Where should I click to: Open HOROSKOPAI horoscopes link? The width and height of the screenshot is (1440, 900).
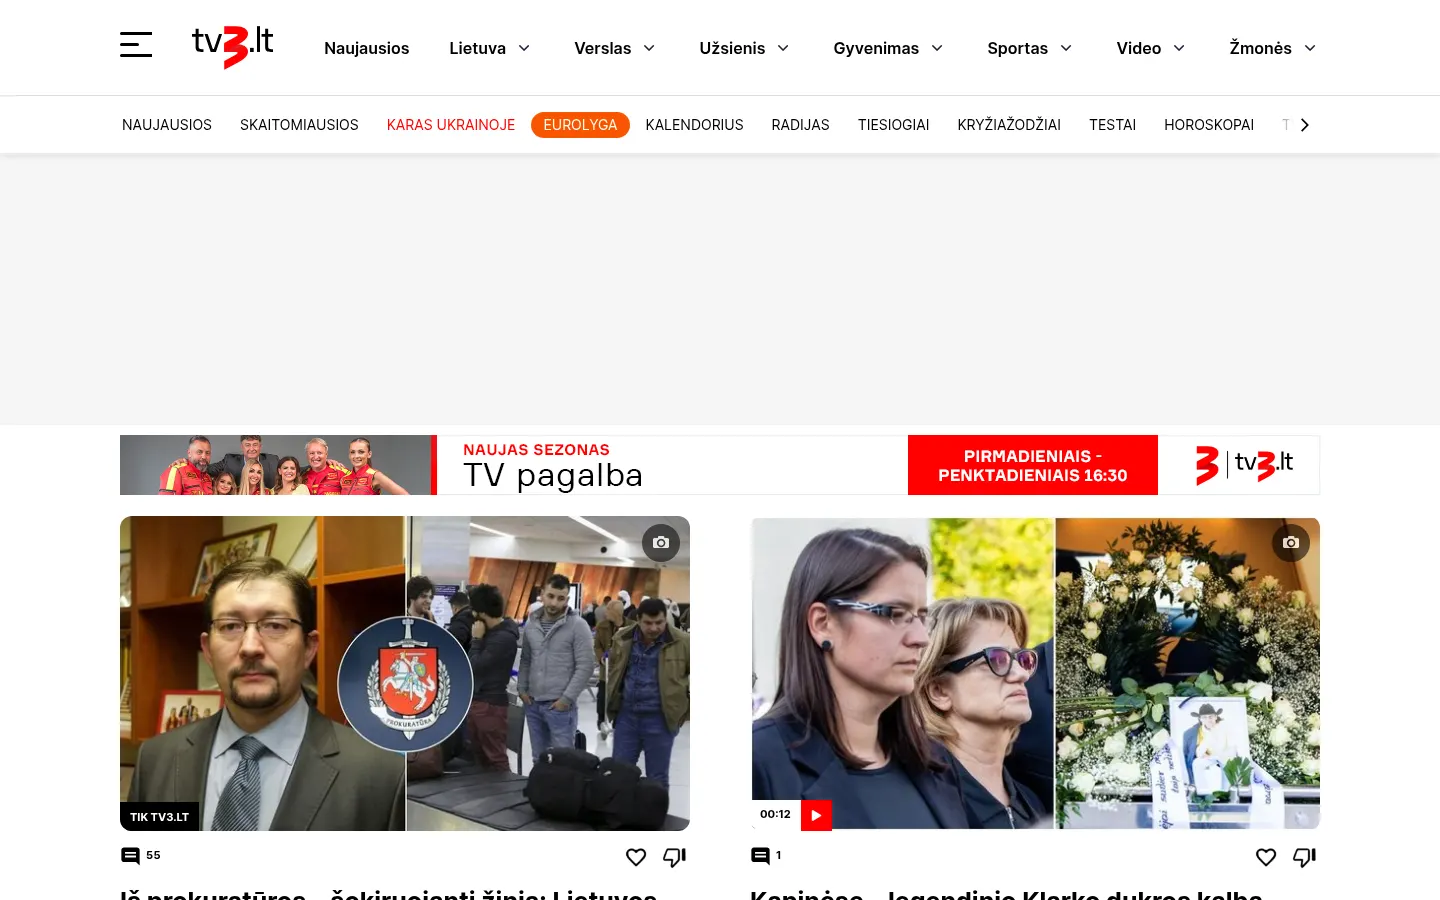1209,125
